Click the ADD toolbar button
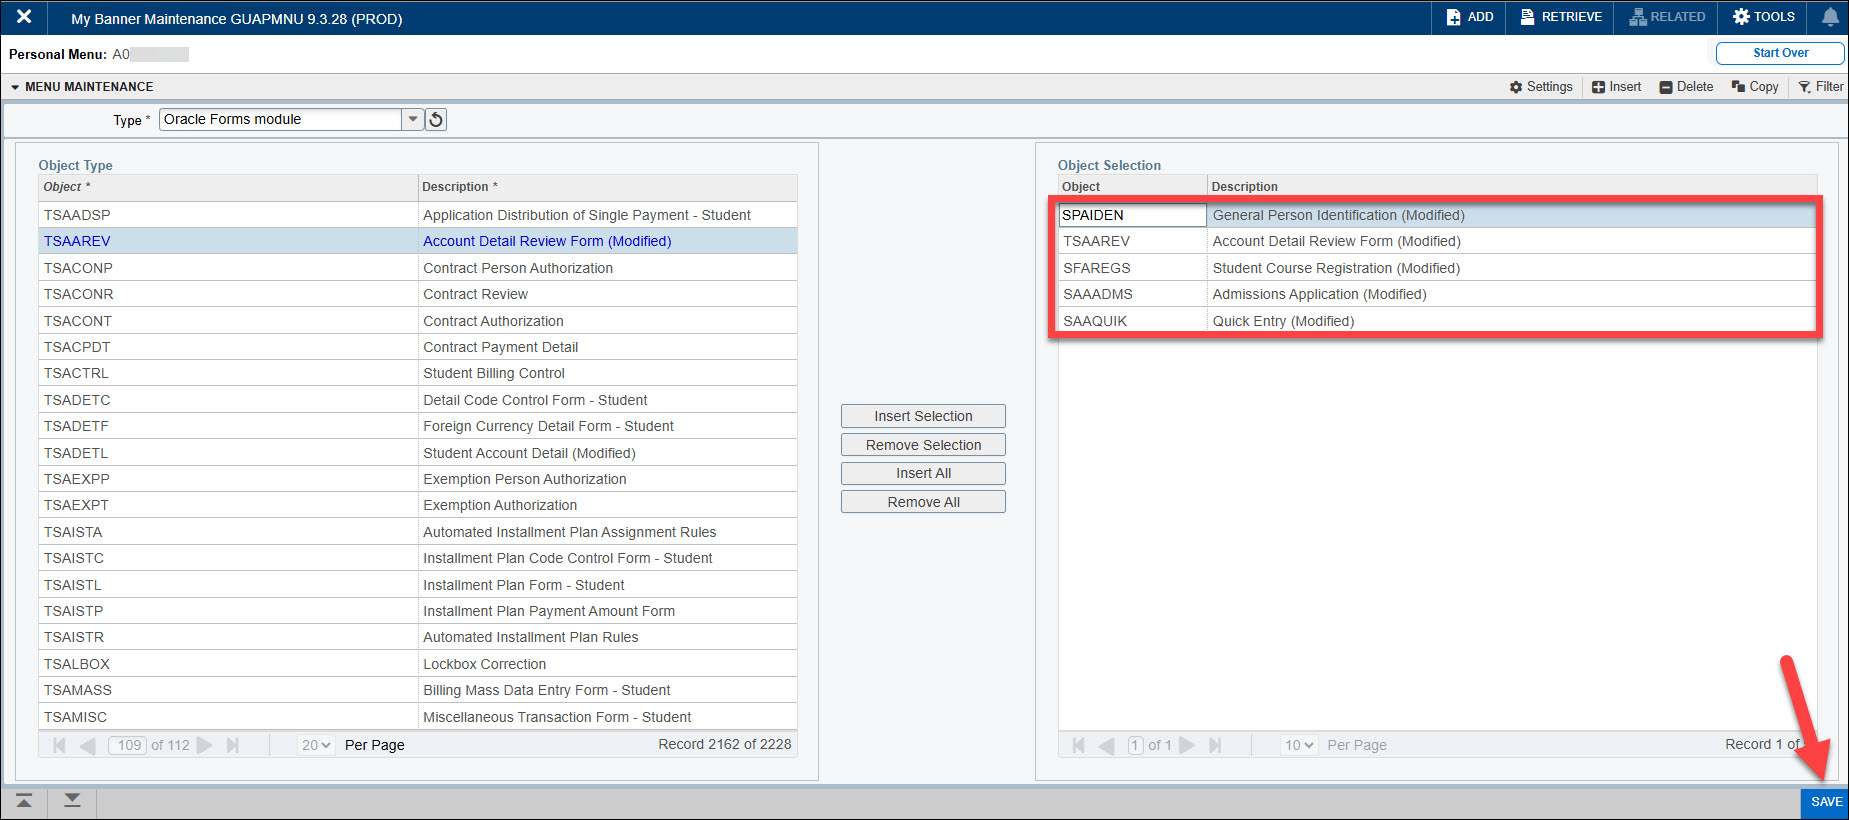The width and height of the screenshot is (1849, 820). 1469,17
